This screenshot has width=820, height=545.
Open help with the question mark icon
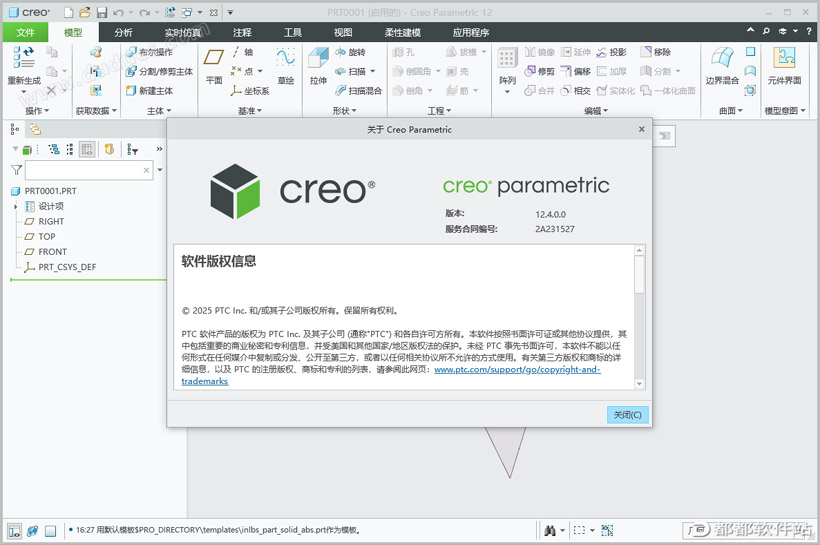[808, 31]
